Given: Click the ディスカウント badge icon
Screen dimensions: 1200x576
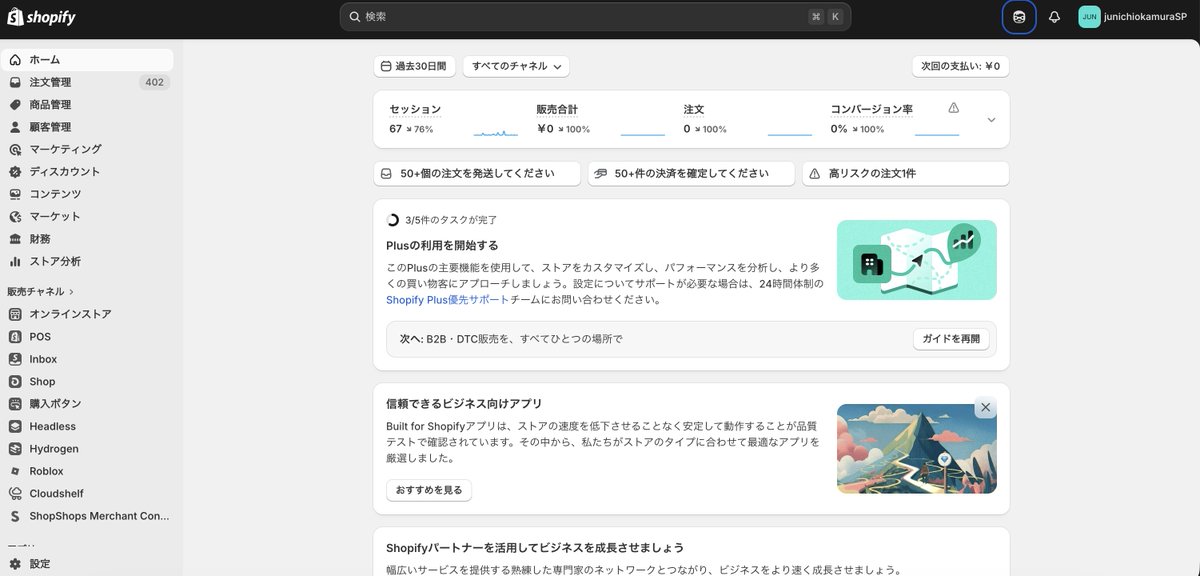Looking at the screenshot, I should click(15, 172).
